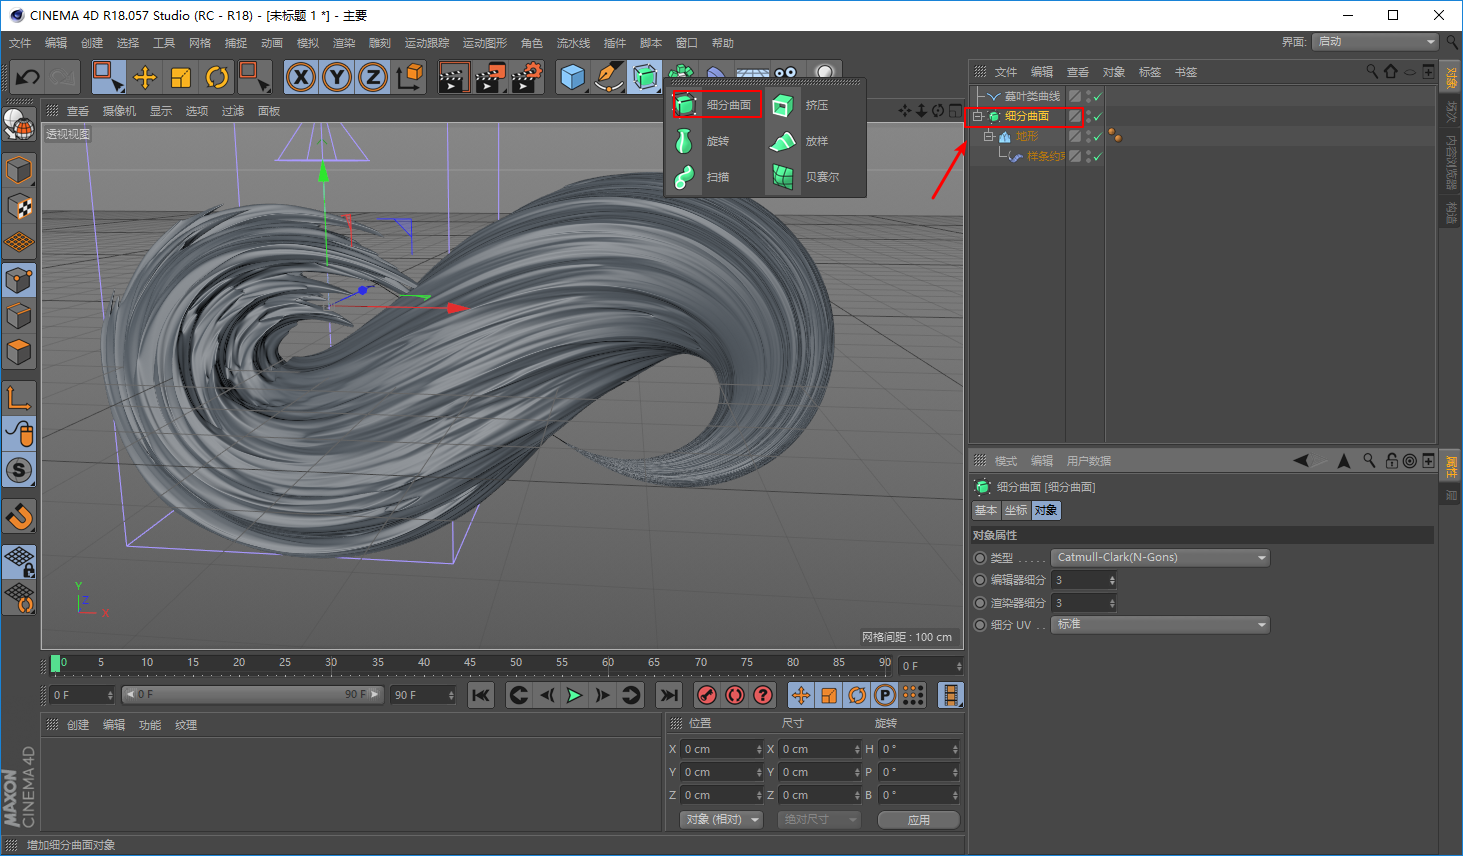This screenshot has height=856, width=1463.
Task: Select the Scale tool icon
Action: click(181, 77)
